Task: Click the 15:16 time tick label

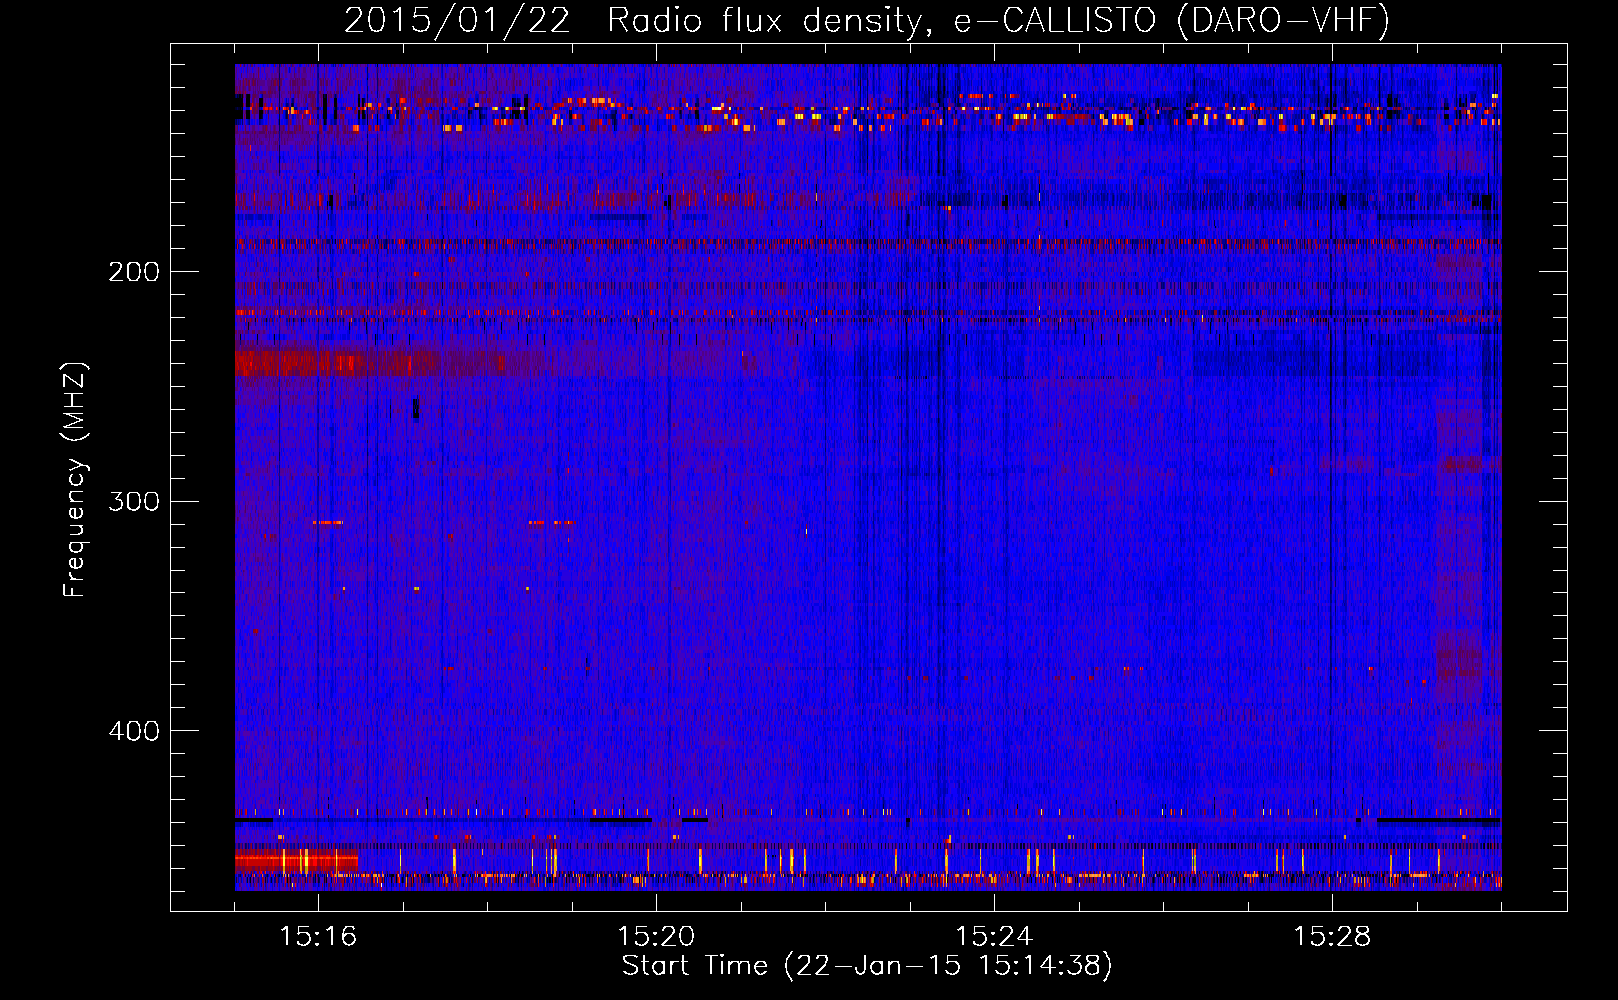Action: click(x=318, y=937)
